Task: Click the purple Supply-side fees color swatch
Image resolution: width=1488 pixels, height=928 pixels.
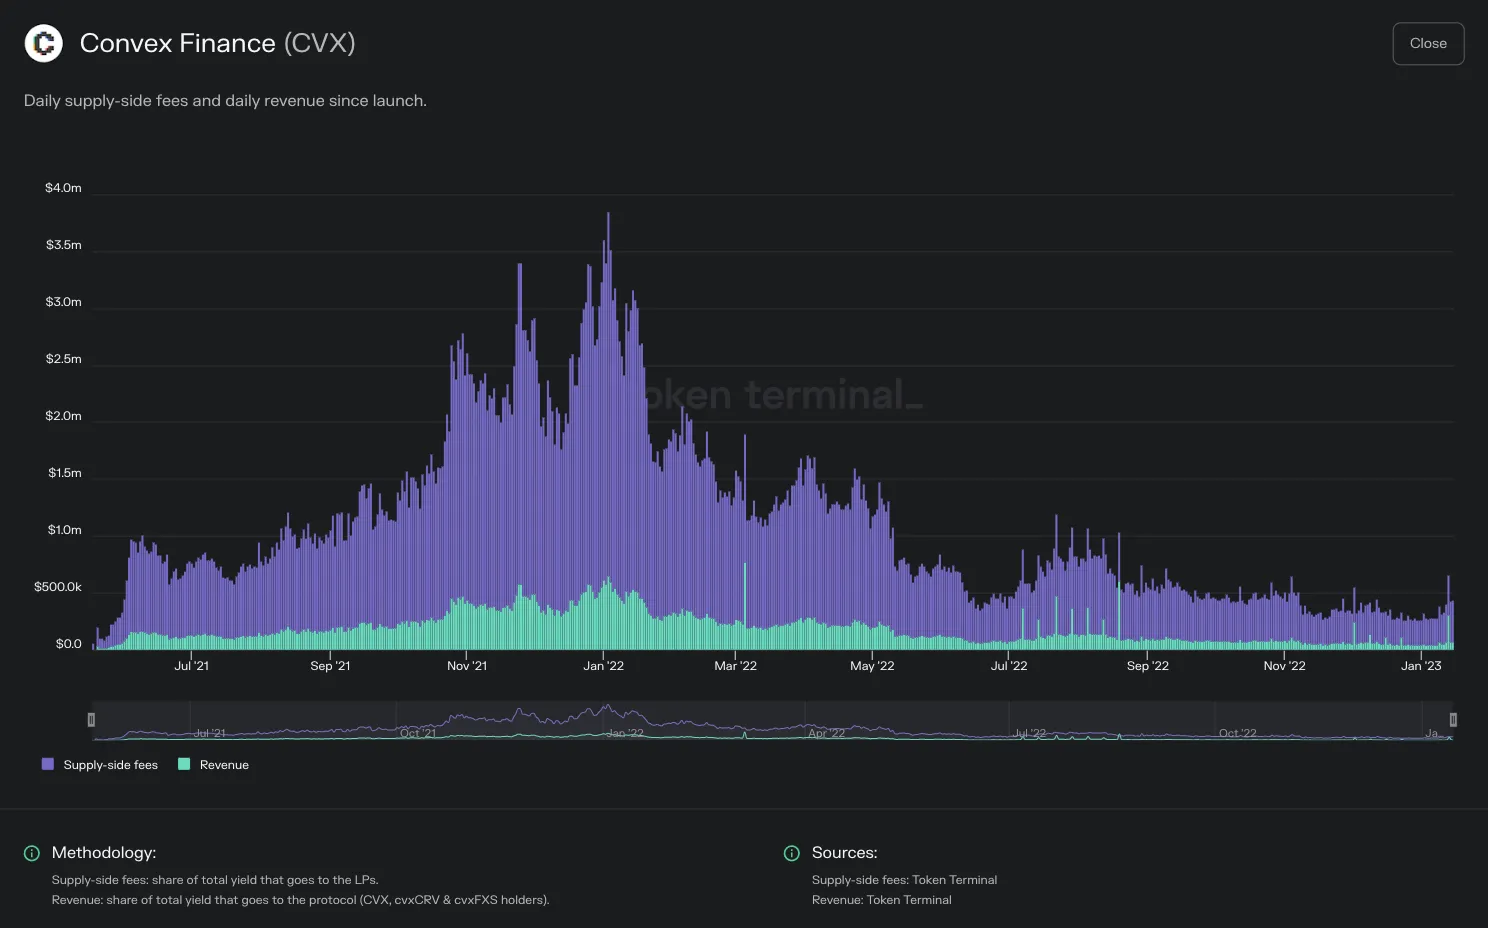Action: pyautogui.click(x=47, y=764)
